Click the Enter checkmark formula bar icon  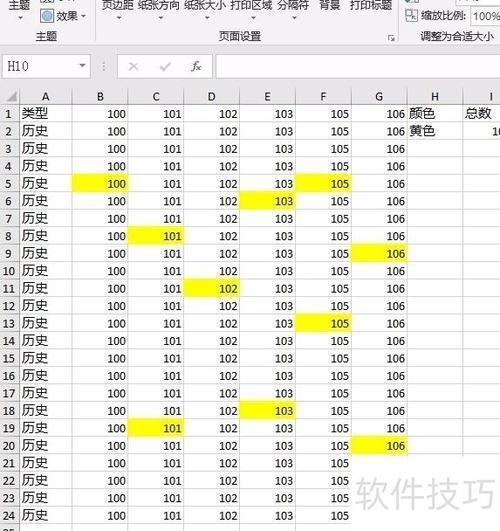165,66
